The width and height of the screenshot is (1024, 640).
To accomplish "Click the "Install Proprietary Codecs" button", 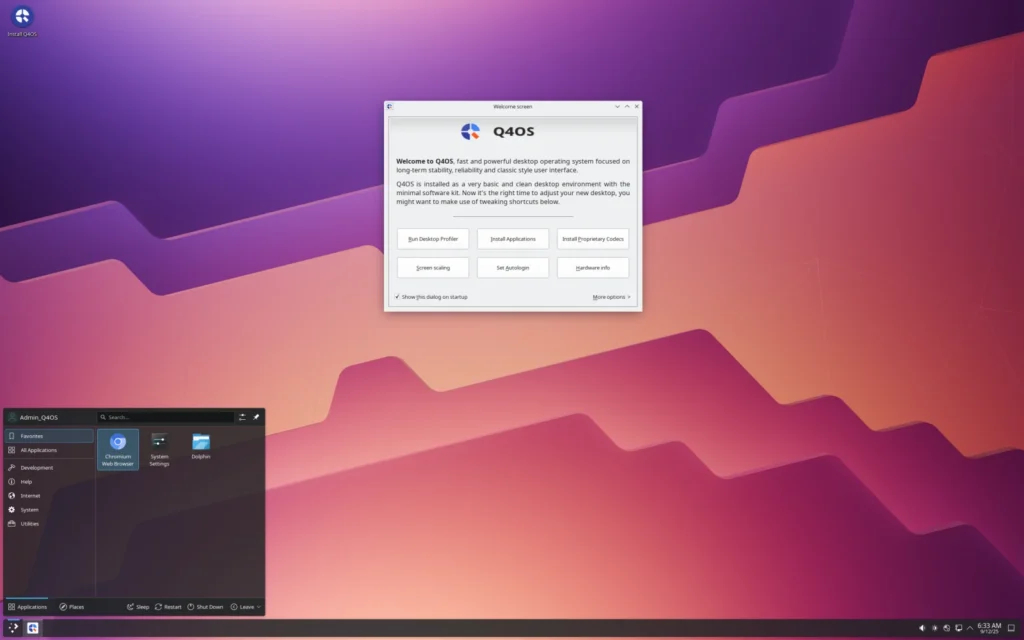I will [x=593, y=239].
